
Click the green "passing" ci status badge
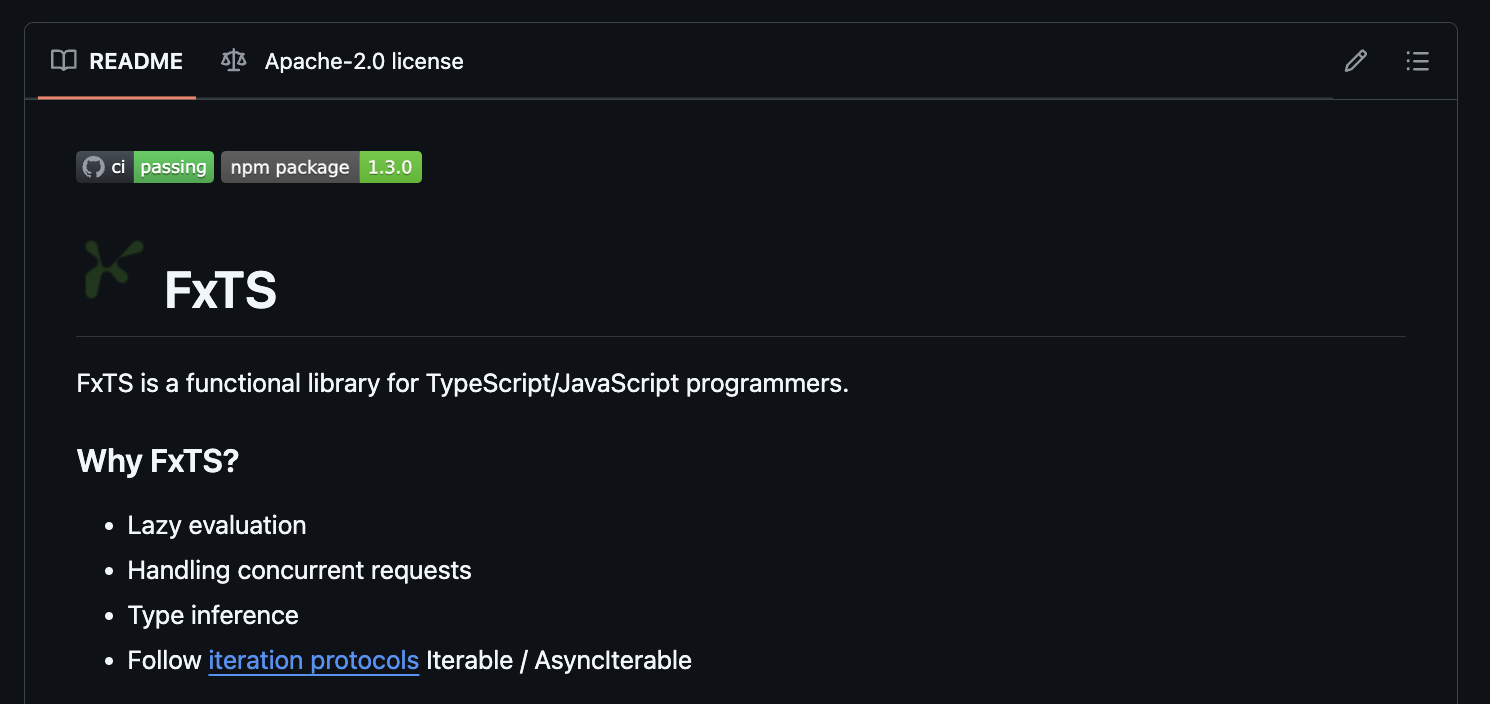pyautogui.click(x=173, y=167)
